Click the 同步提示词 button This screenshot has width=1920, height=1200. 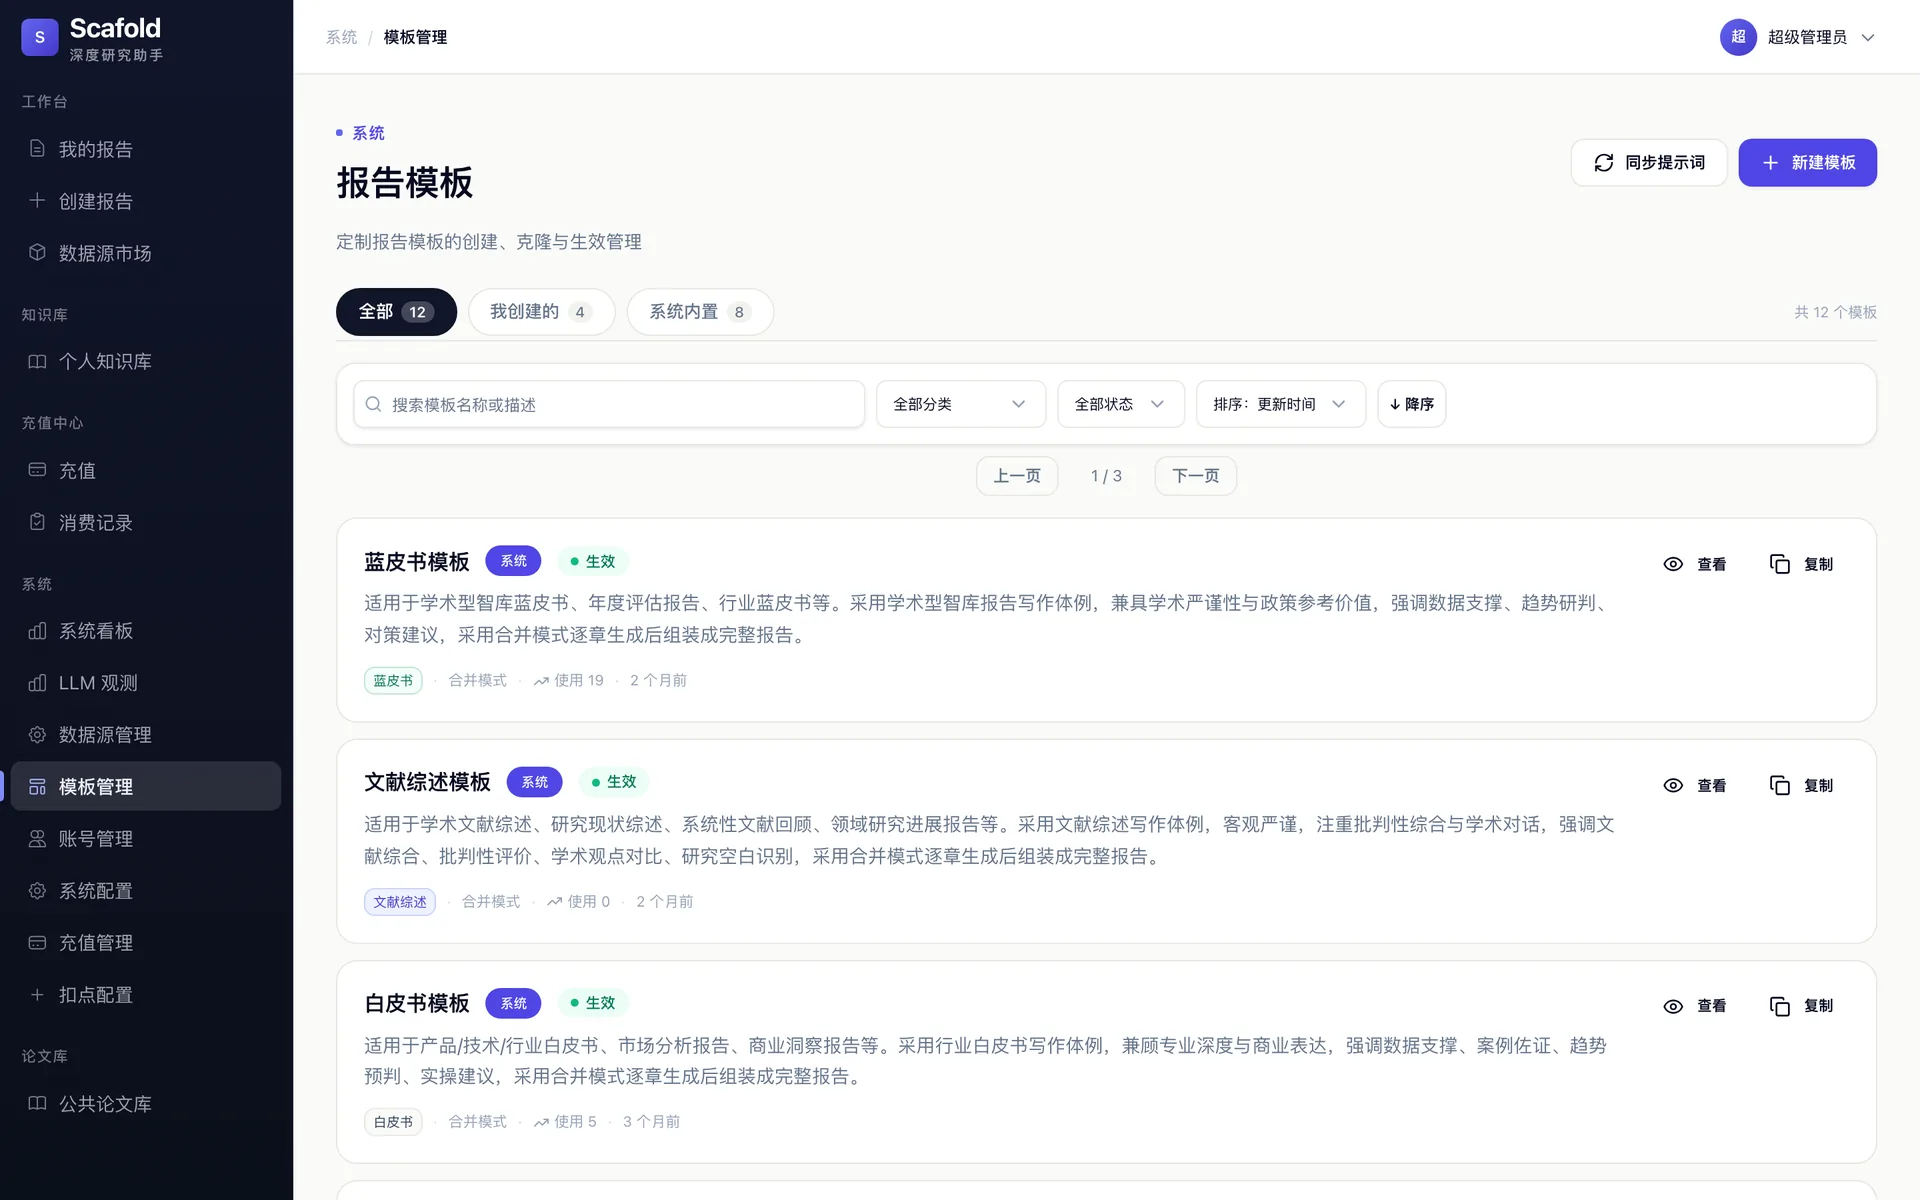click(1648, 162)
